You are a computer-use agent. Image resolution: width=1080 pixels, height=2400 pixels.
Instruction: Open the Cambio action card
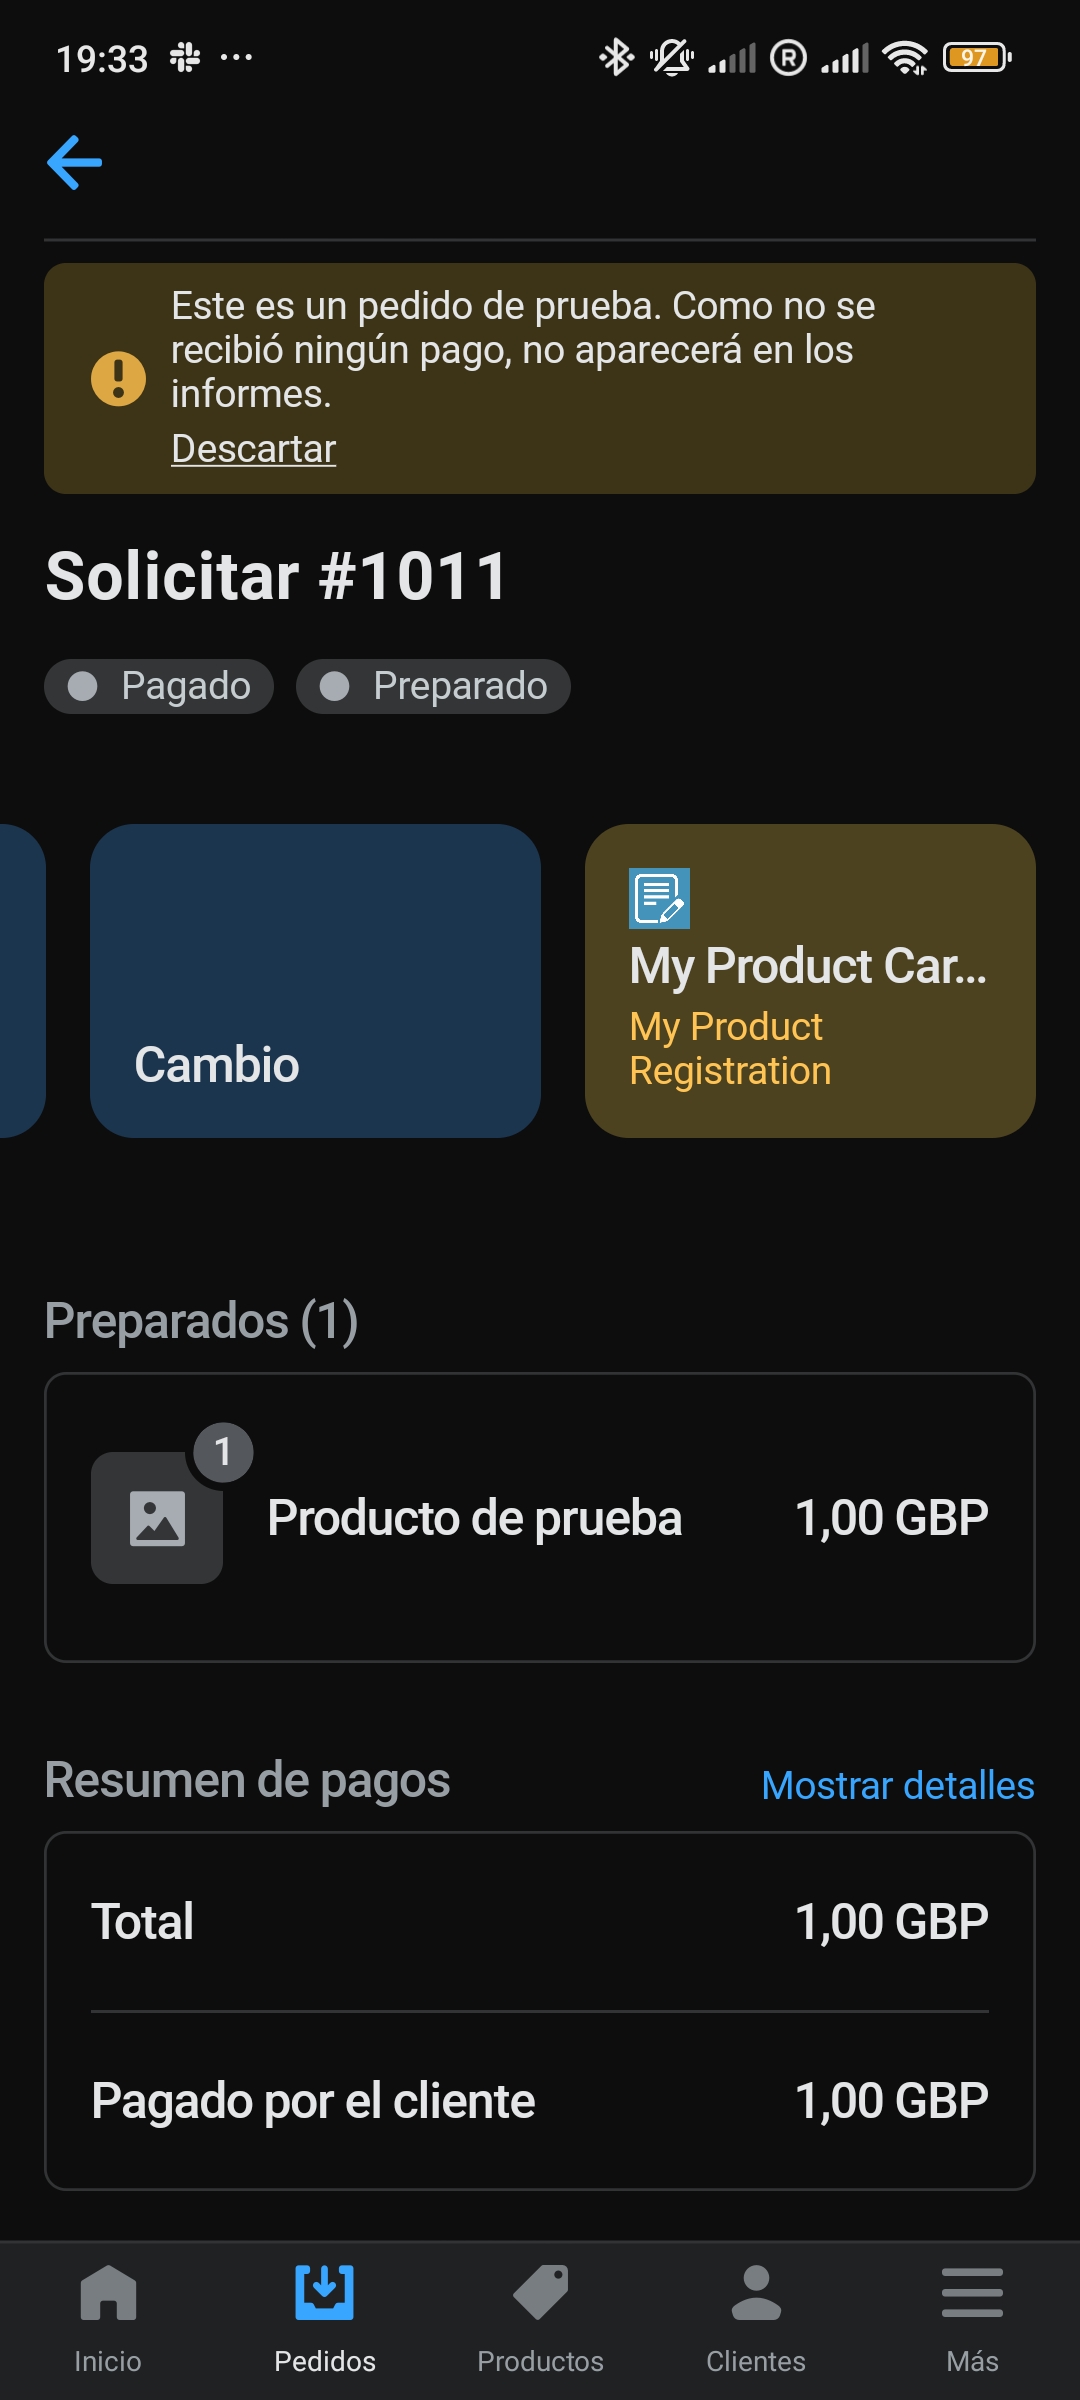coord(315,980)
